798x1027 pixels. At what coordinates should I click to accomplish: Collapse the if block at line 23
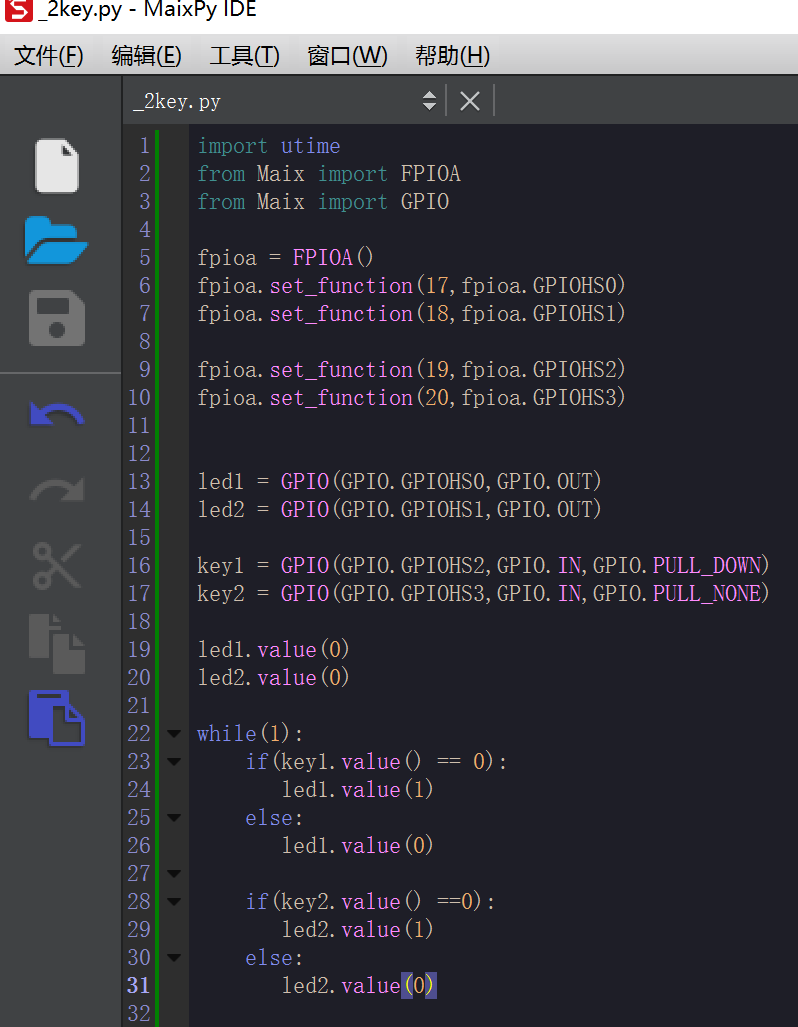tap(172, 761)
